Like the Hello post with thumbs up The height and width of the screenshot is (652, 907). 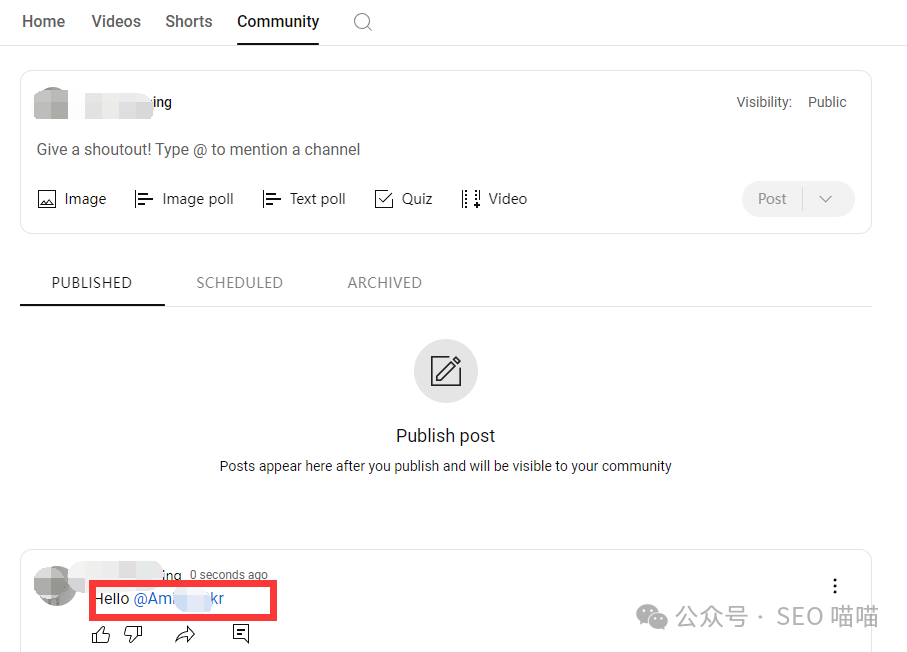(101, 635)
